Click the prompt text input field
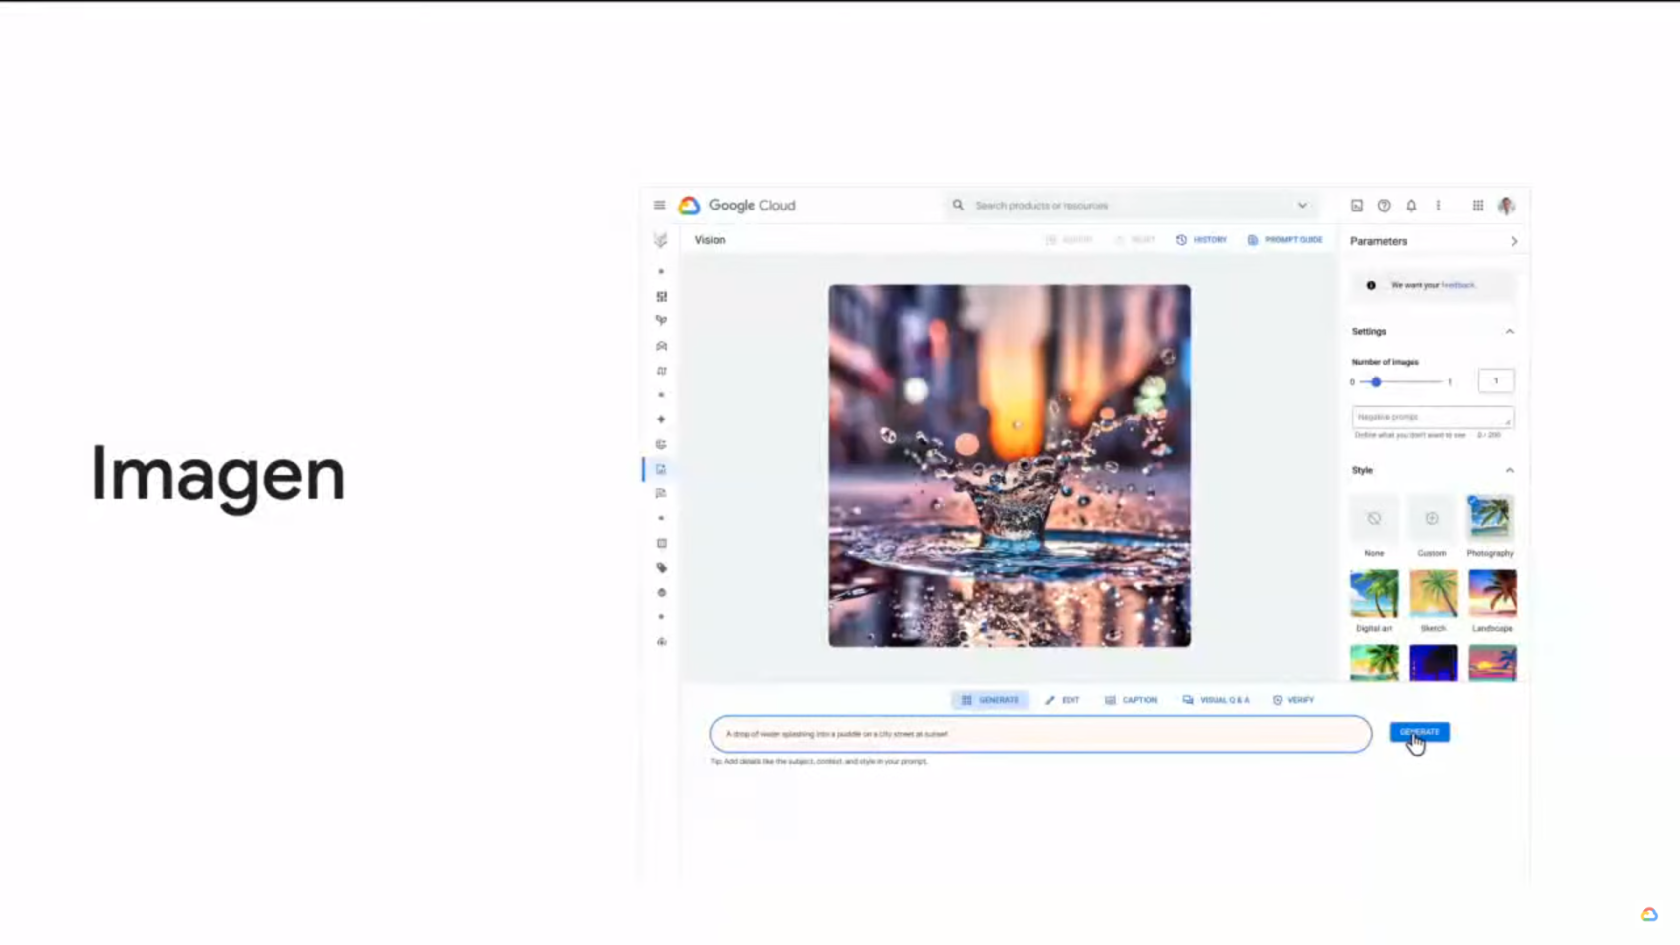The image size is (1680, 945). pyautogui.click(x=1040, y=734)
